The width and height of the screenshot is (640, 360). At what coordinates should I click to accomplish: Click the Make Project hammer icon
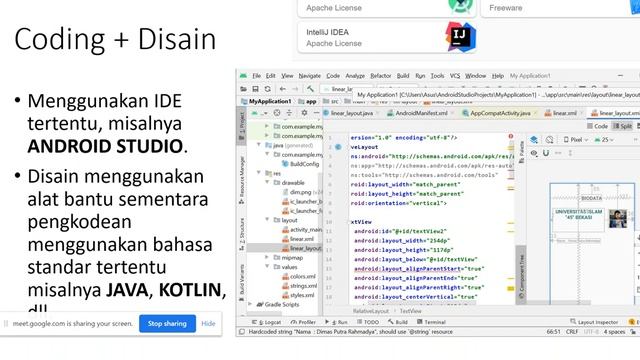coord(310,89)
